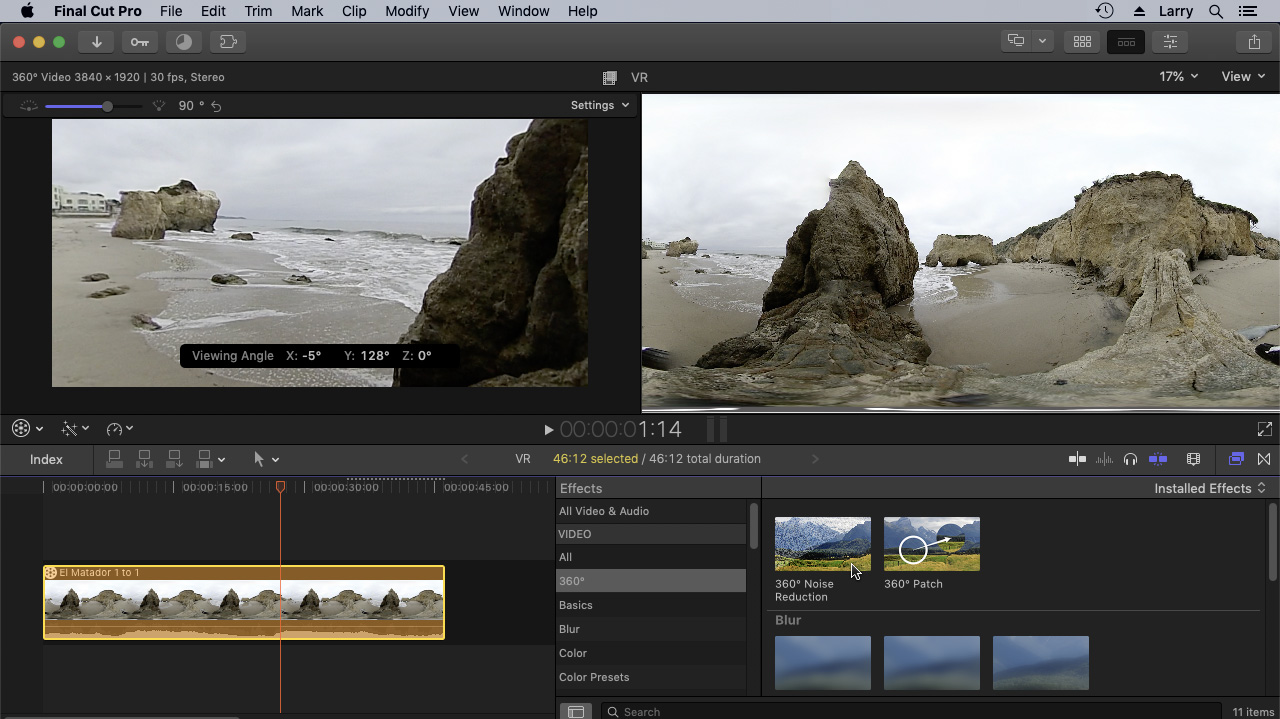Click the Extensions button in toolbar
The width and height of the screenshot is (1280, 719).
pyautogui.click(x=228, y=42)
